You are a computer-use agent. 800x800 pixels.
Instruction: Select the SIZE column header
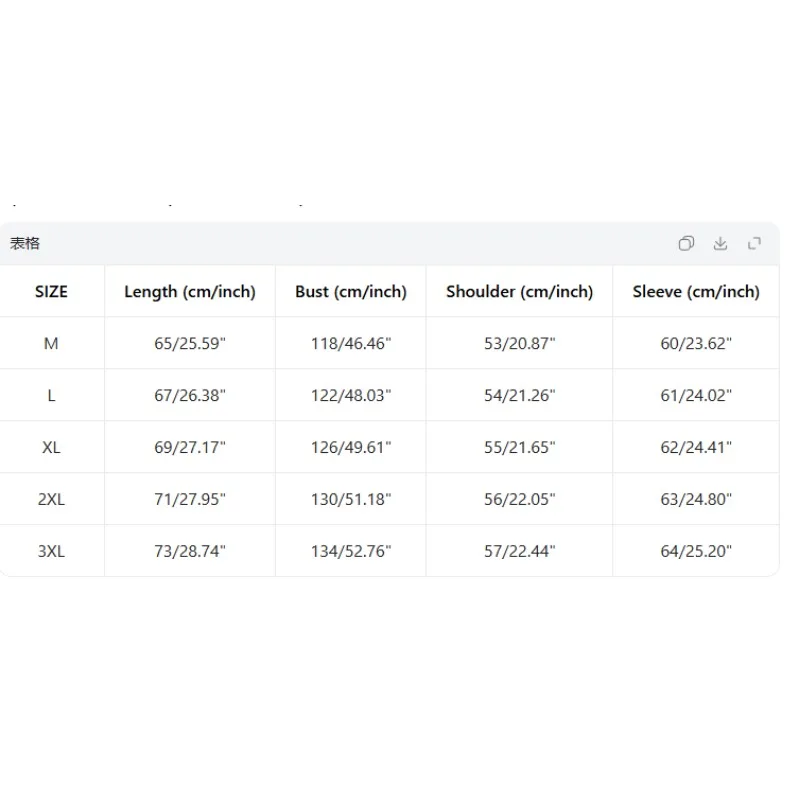[51, 291]
